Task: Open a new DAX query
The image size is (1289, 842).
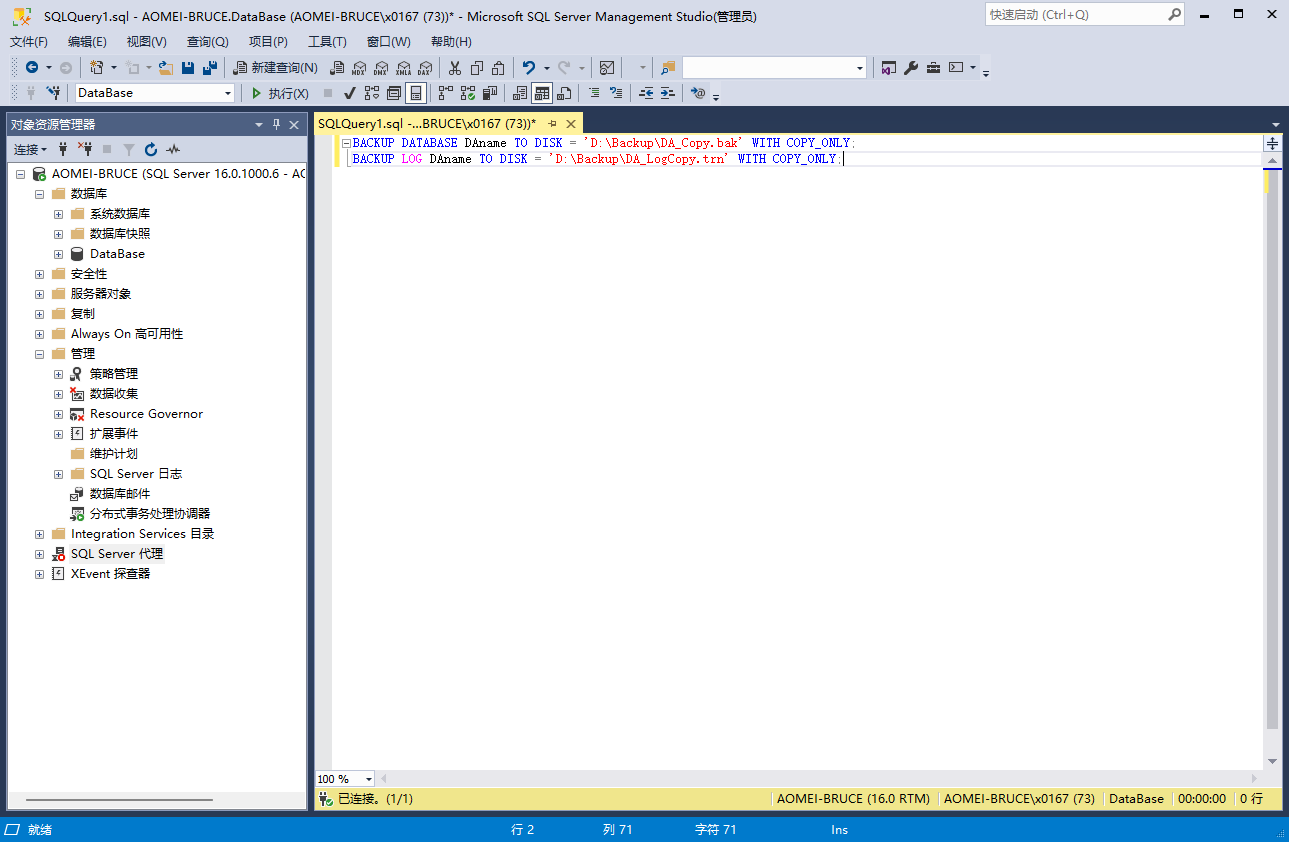Action: (426, 67)
